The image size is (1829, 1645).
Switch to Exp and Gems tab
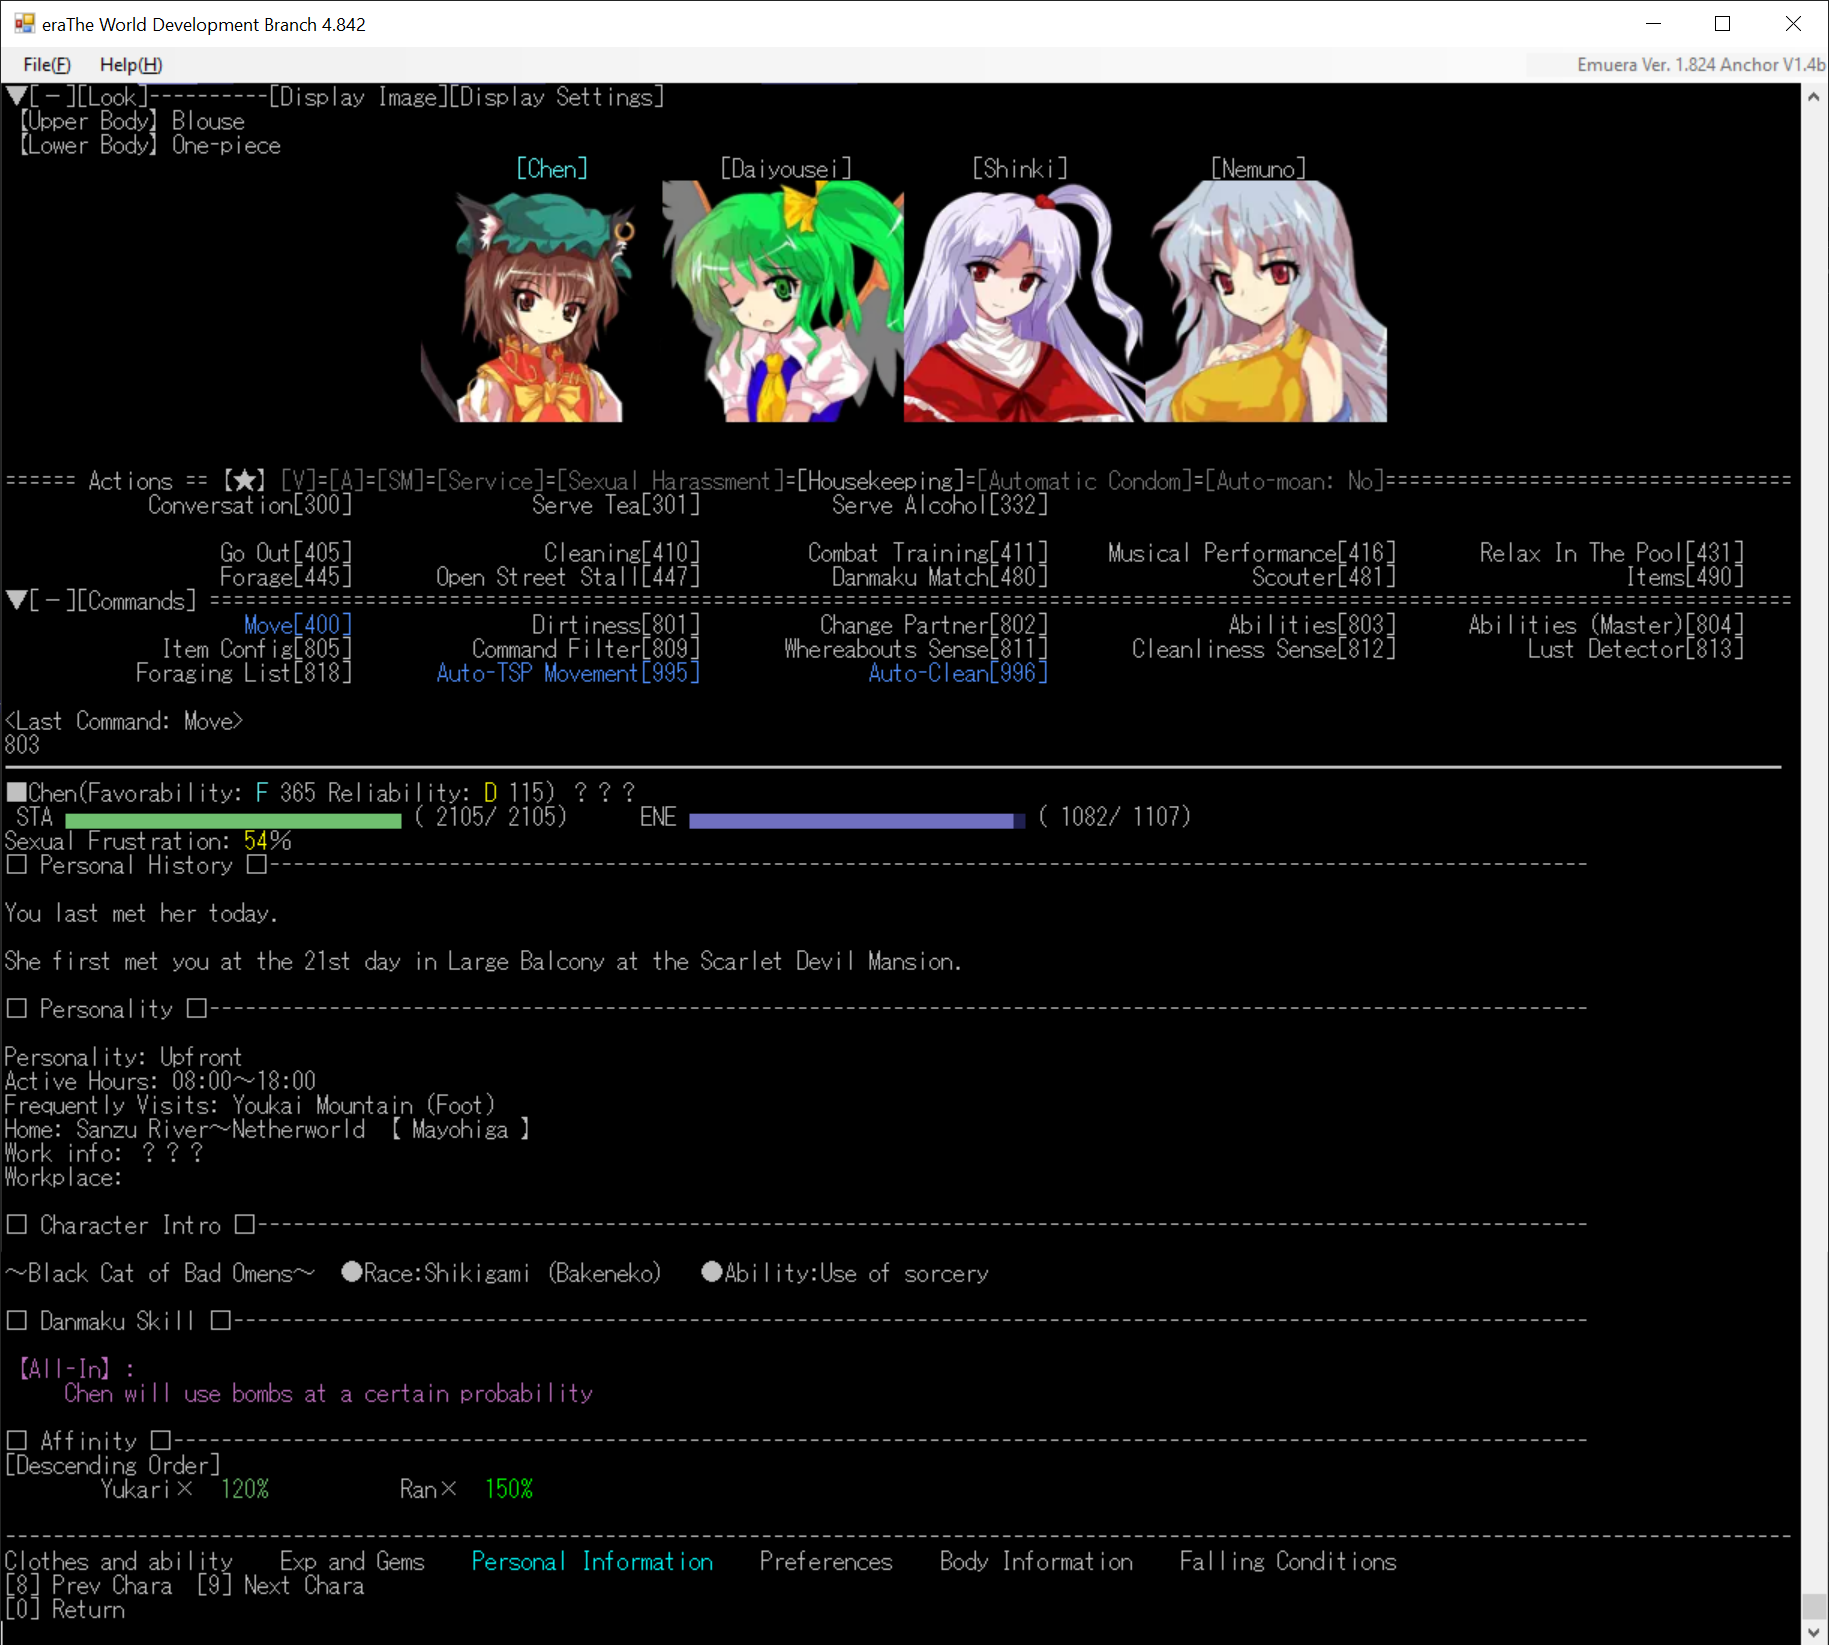pos(352,1561)
